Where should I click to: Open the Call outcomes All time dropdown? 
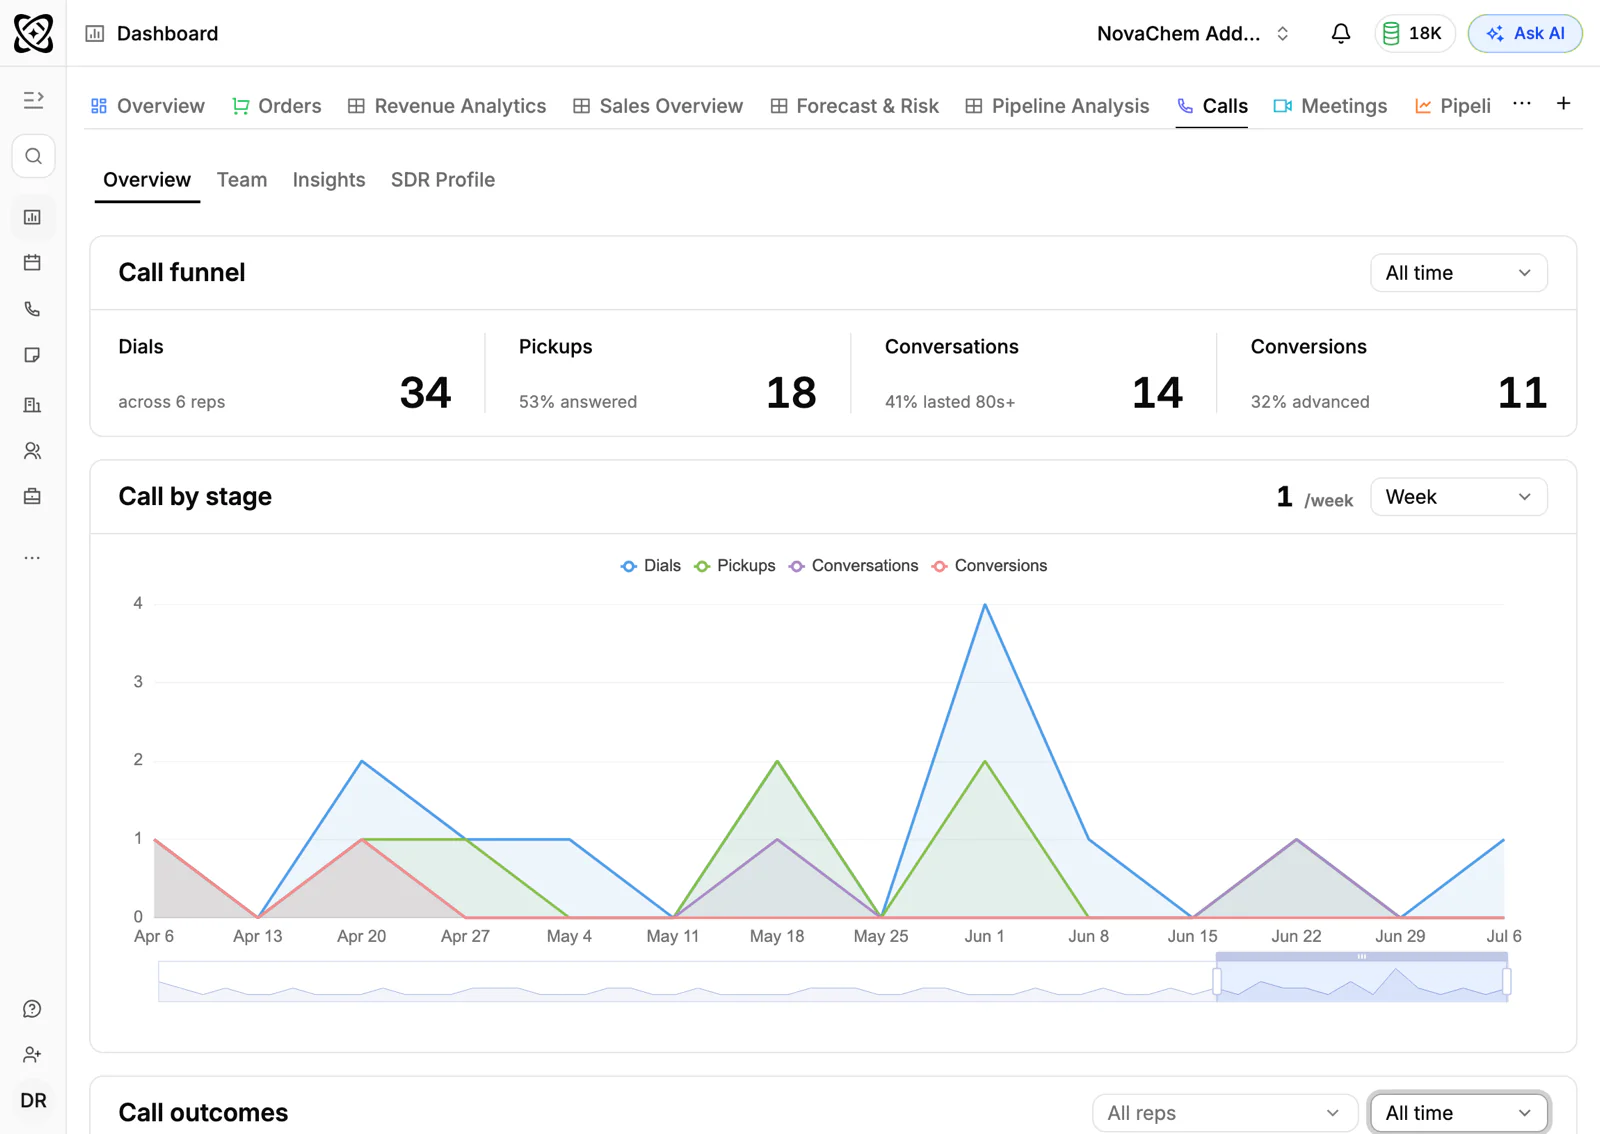pos(1458,1113)
